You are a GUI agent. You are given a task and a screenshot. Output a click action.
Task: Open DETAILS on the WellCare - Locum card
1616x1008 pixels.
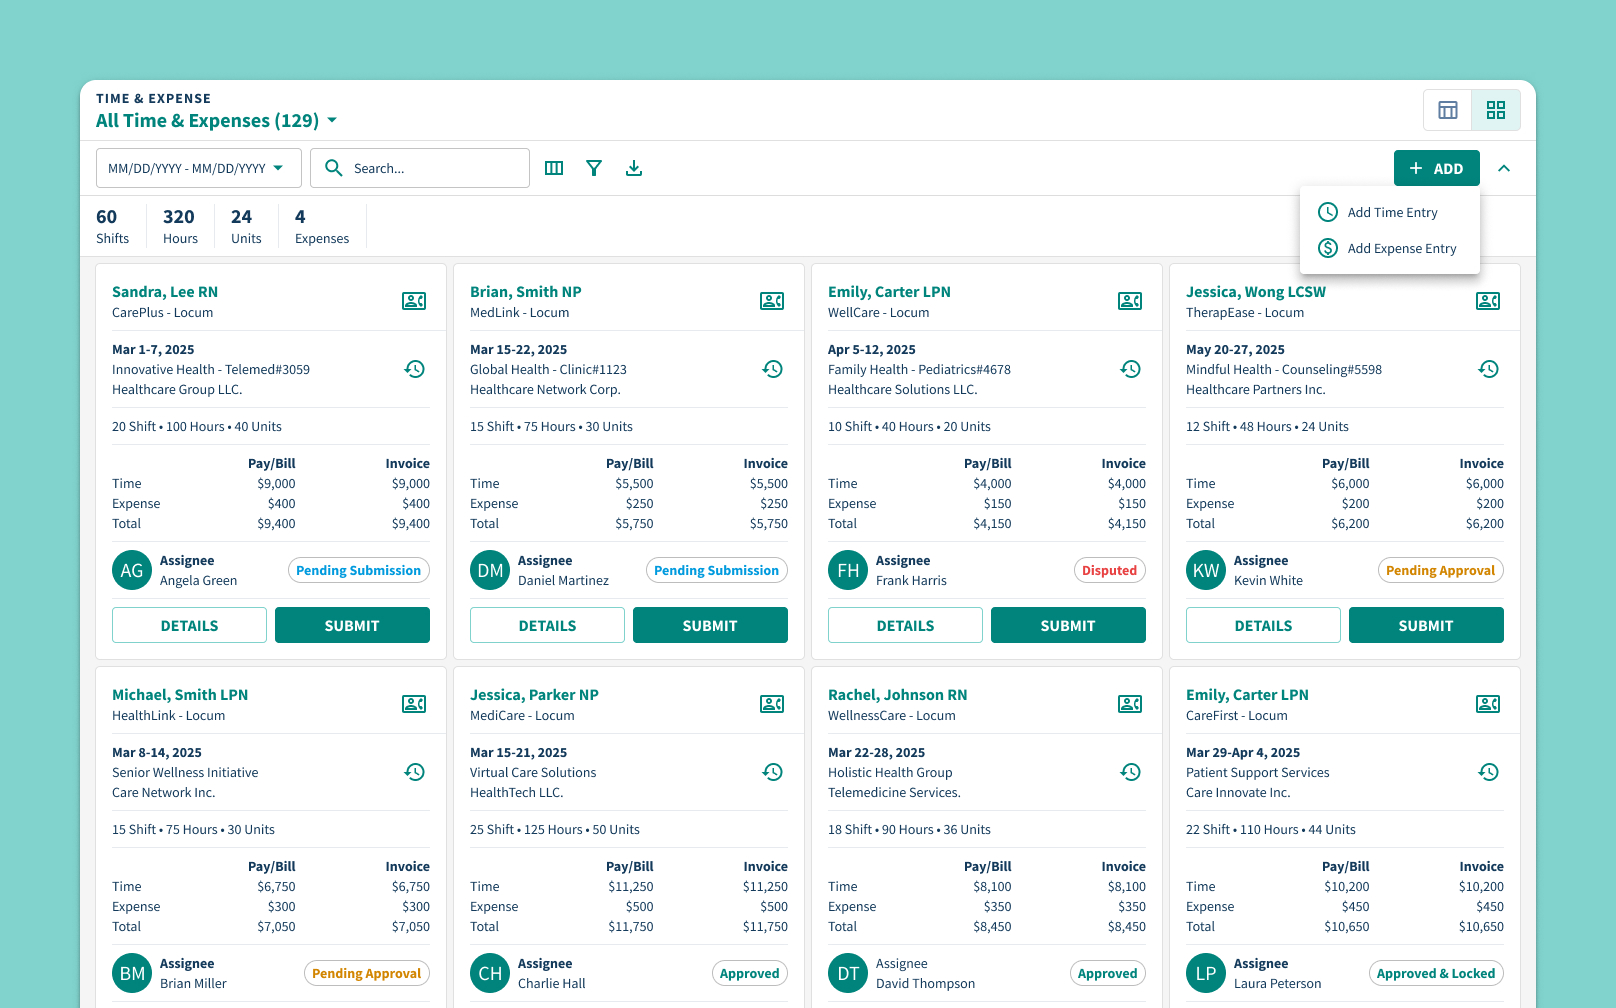(905, 625)
